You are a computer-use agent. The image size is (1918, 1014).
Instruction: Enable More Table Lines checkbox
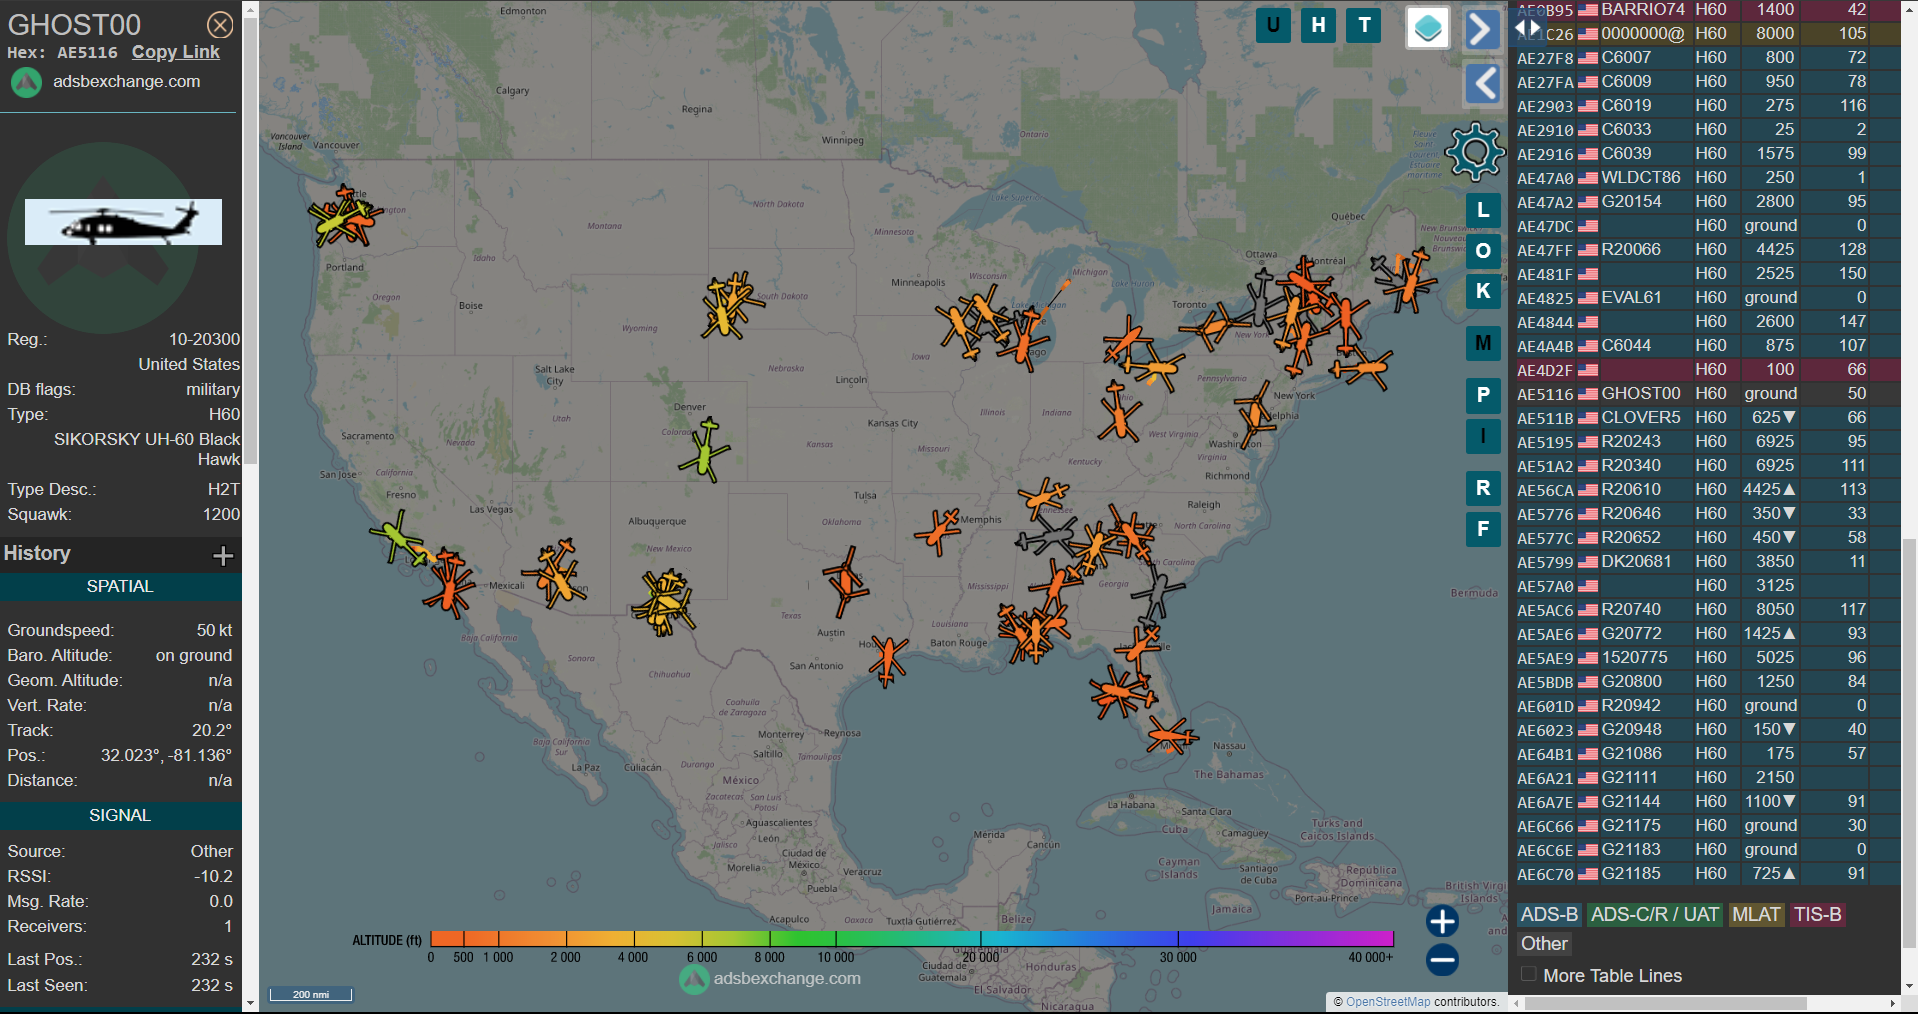tap(1528, 974)
